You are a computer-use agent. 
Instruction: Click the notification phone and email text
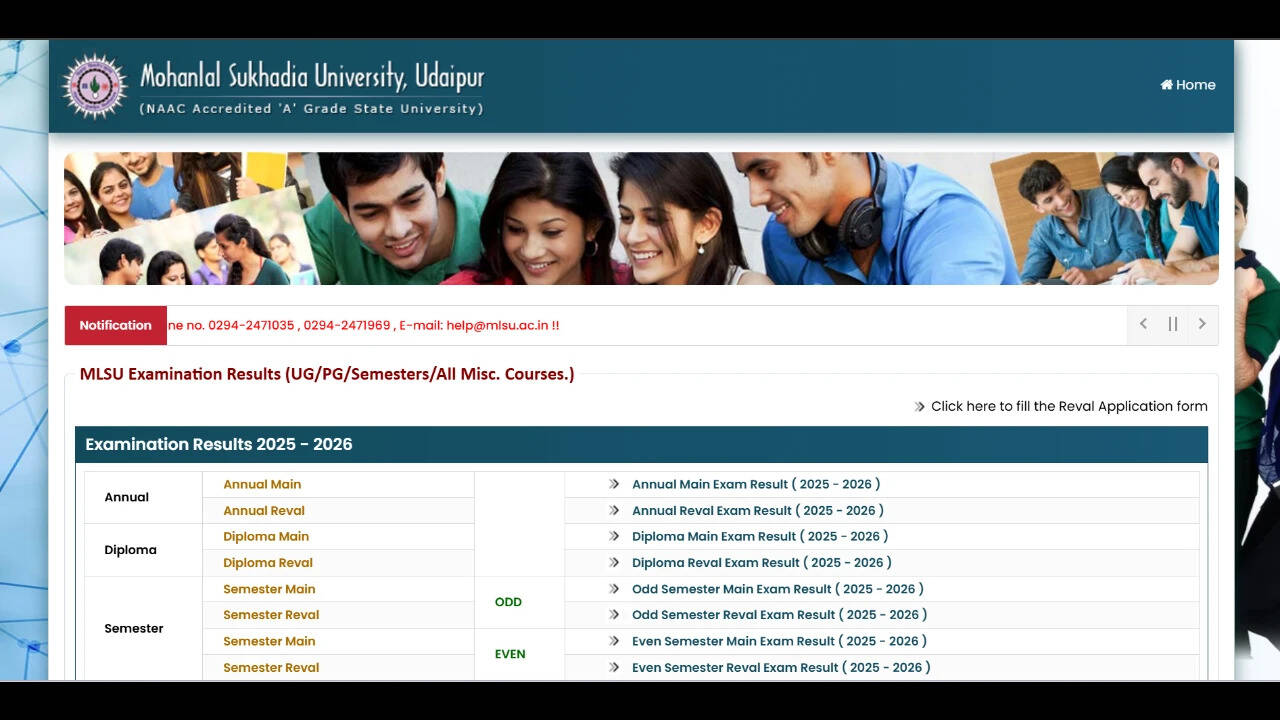point(364,325)
